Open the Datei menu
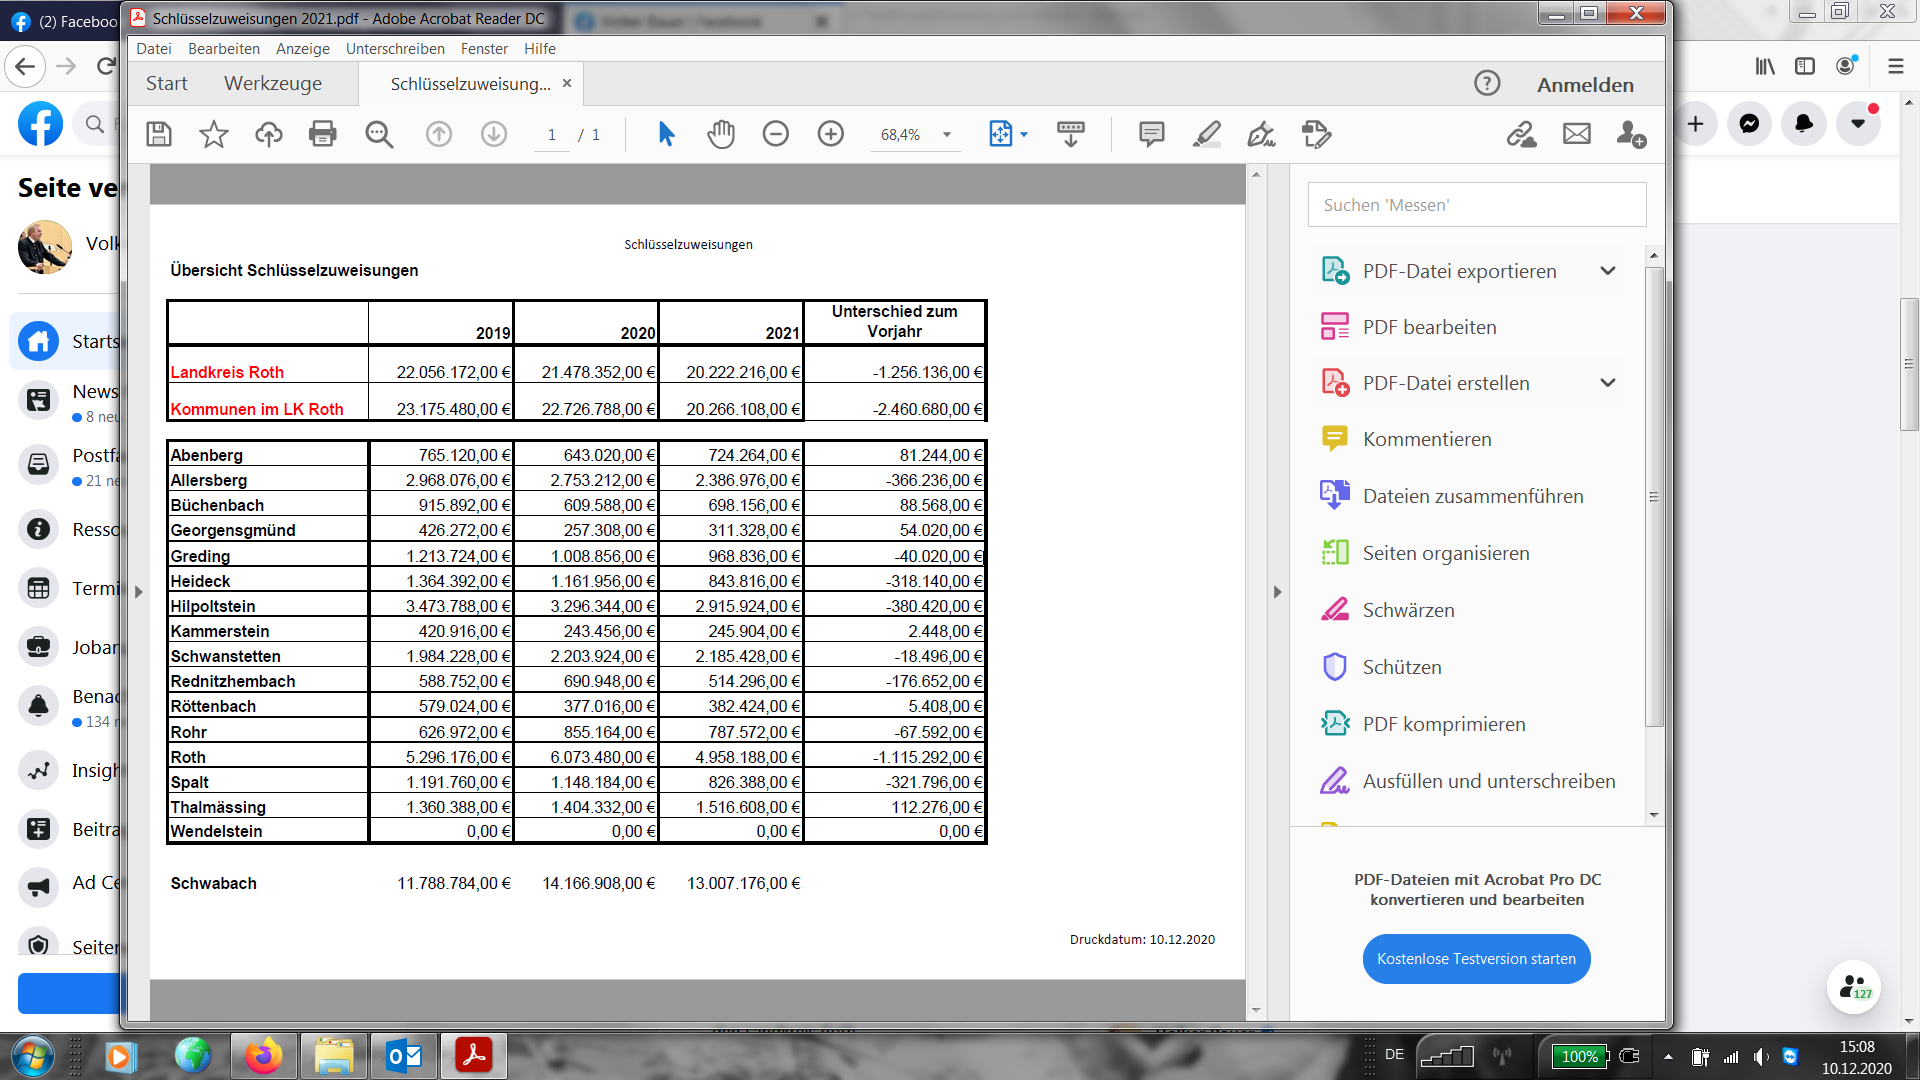The height and width of the screenshot is (1080, 1920). point(154,49)
